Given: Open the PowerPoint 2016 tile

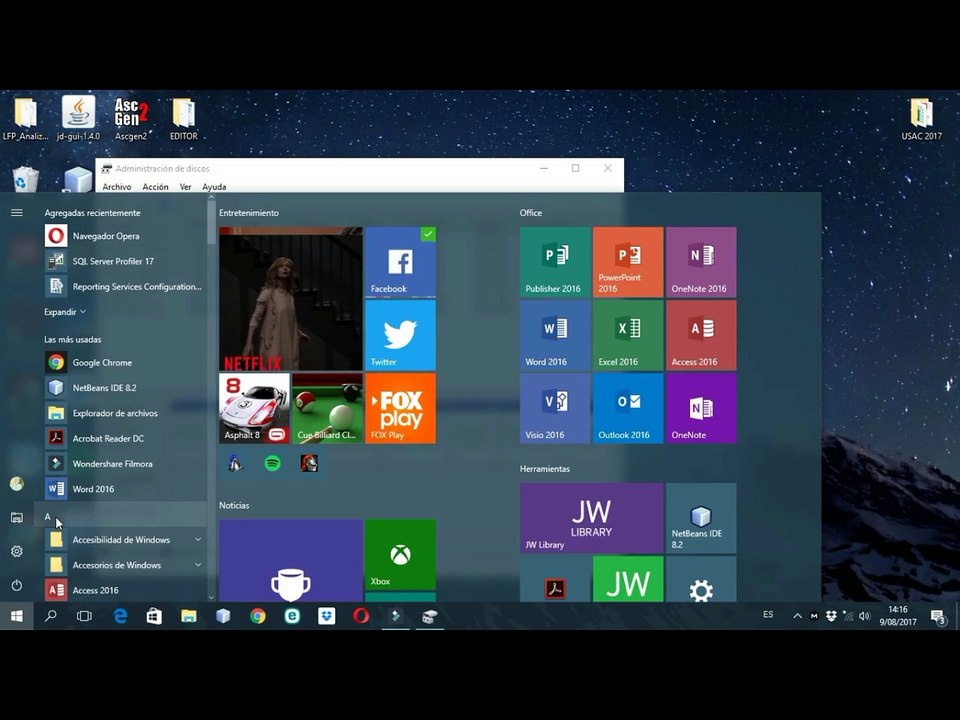Looking at the screenshot, I should [628, 262].
